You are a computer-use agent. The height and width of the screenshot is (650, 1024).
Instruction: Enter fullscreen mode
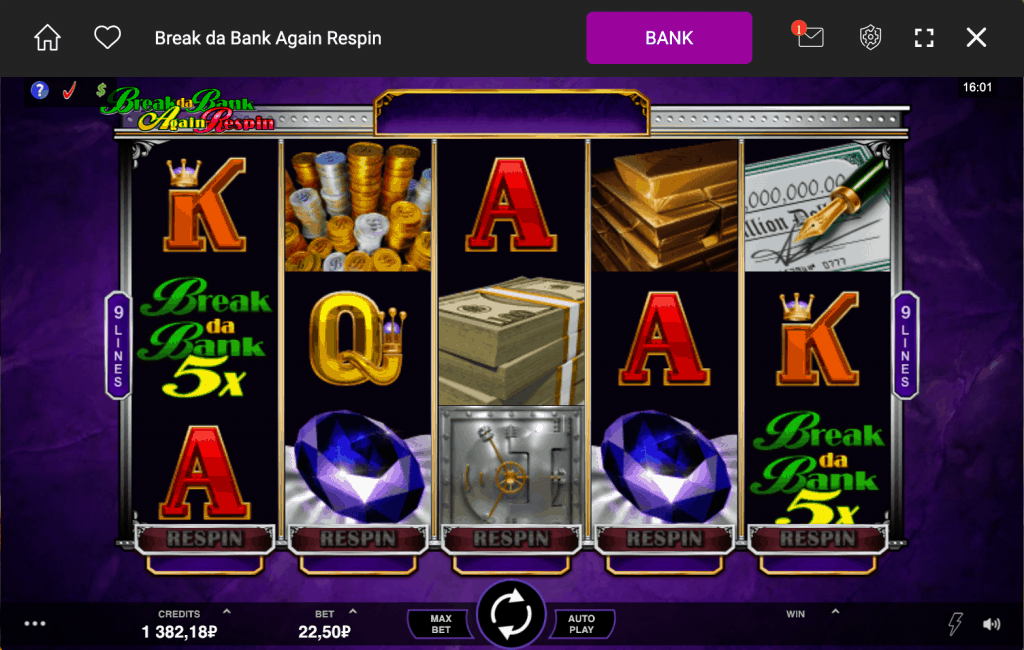click(923, 38)
